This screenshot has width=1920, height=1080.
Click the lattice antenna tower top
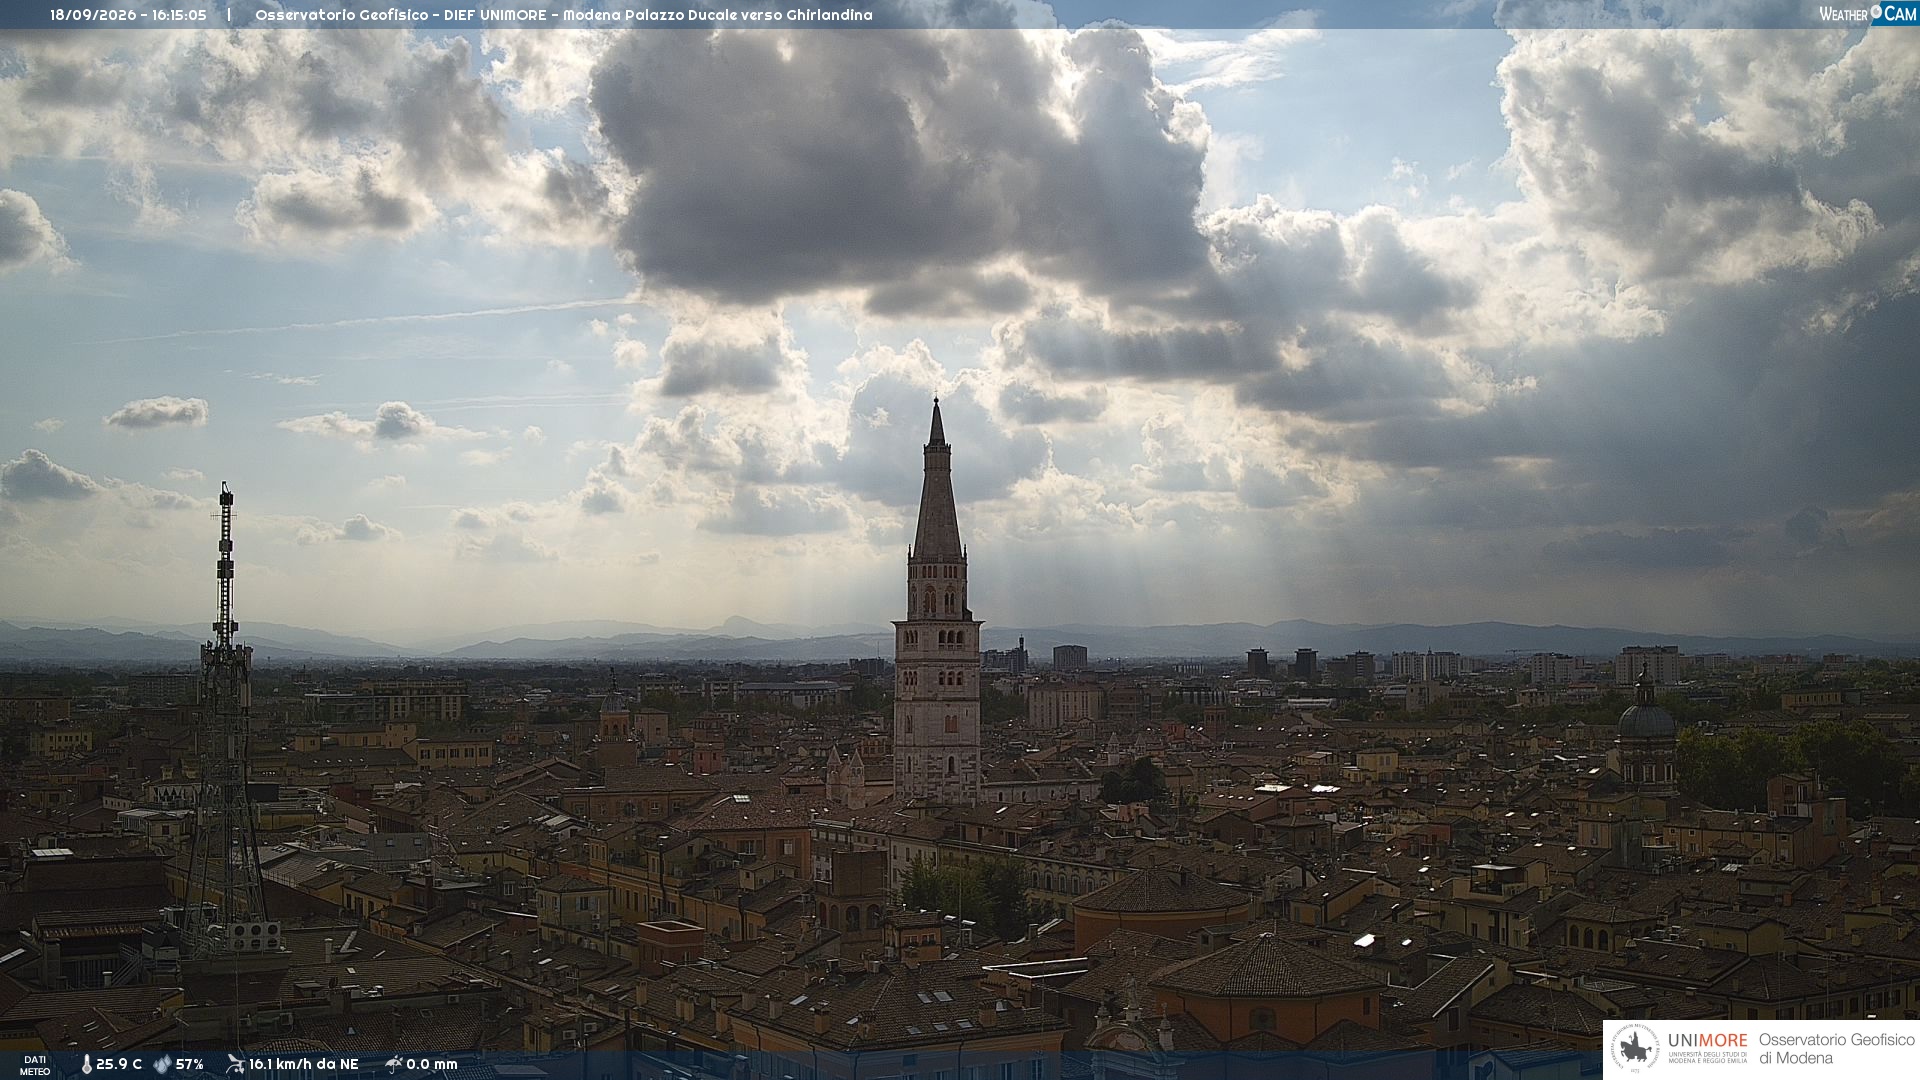(x=226, y=520)
